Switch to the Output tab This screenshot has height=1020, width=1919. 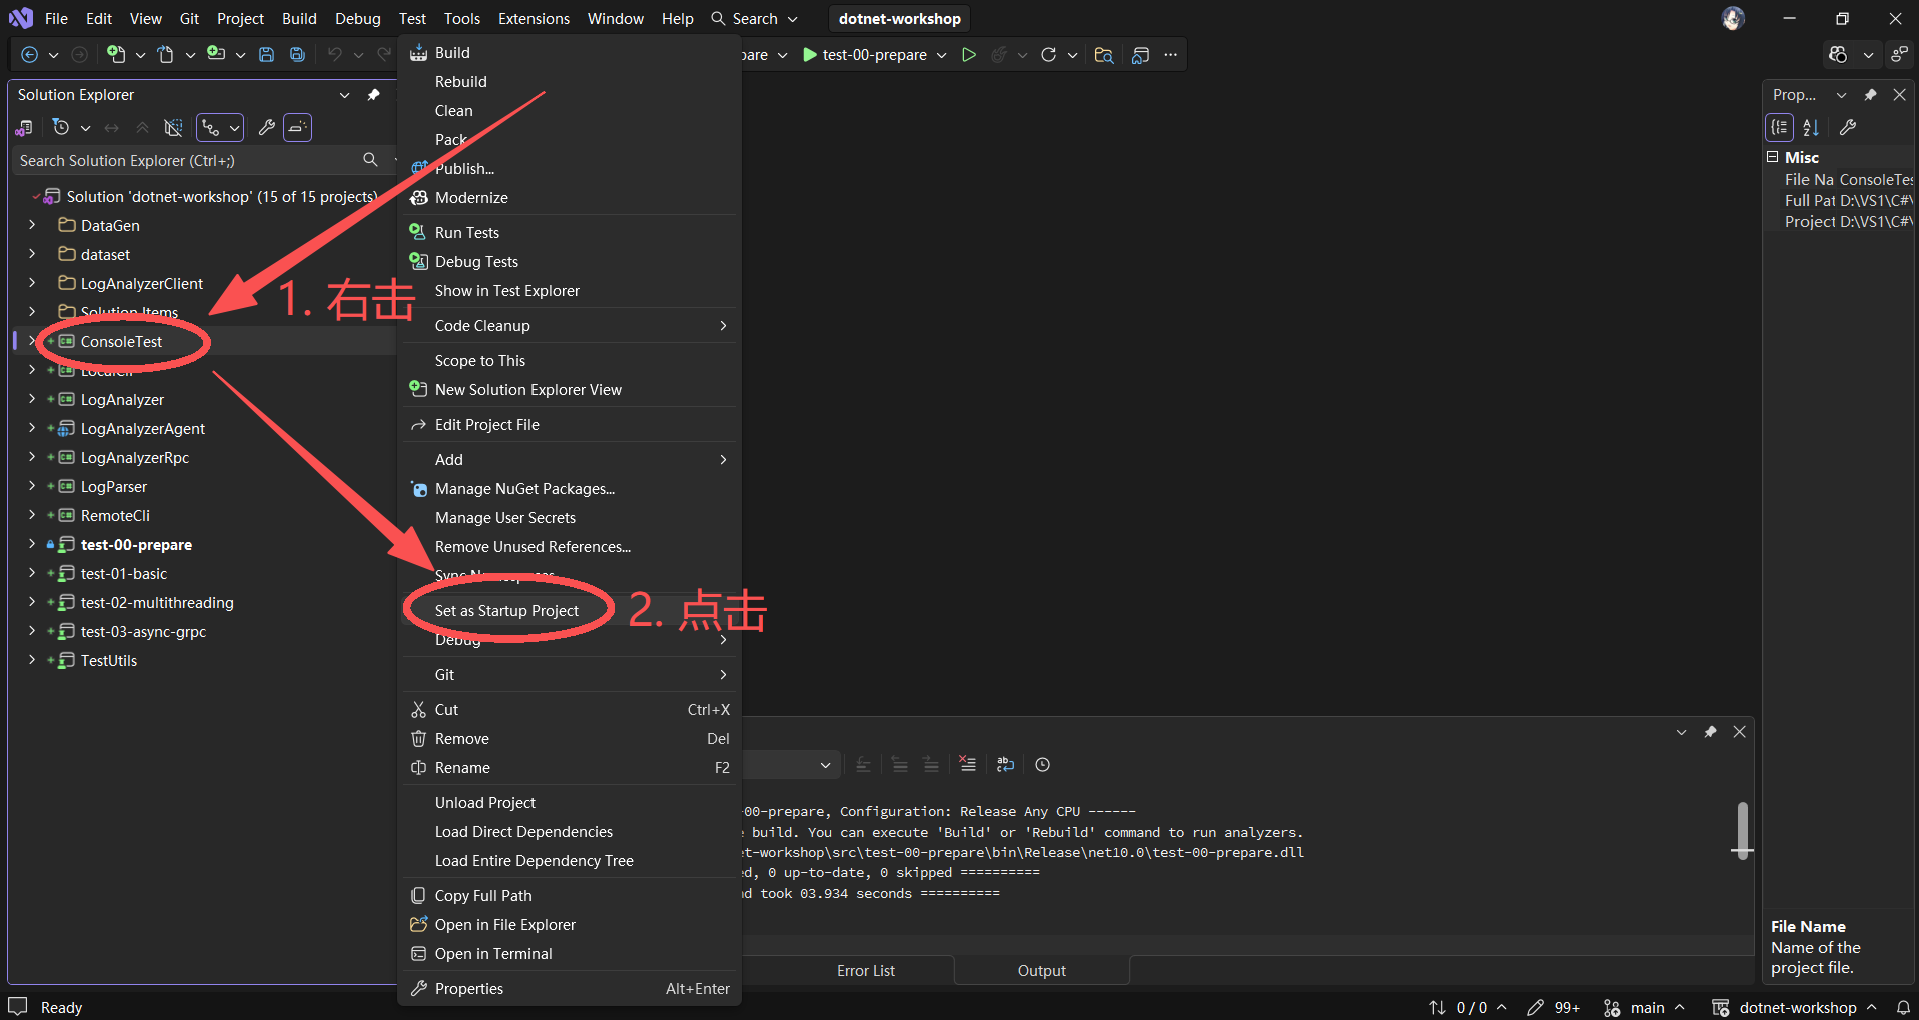(1041, 970)
